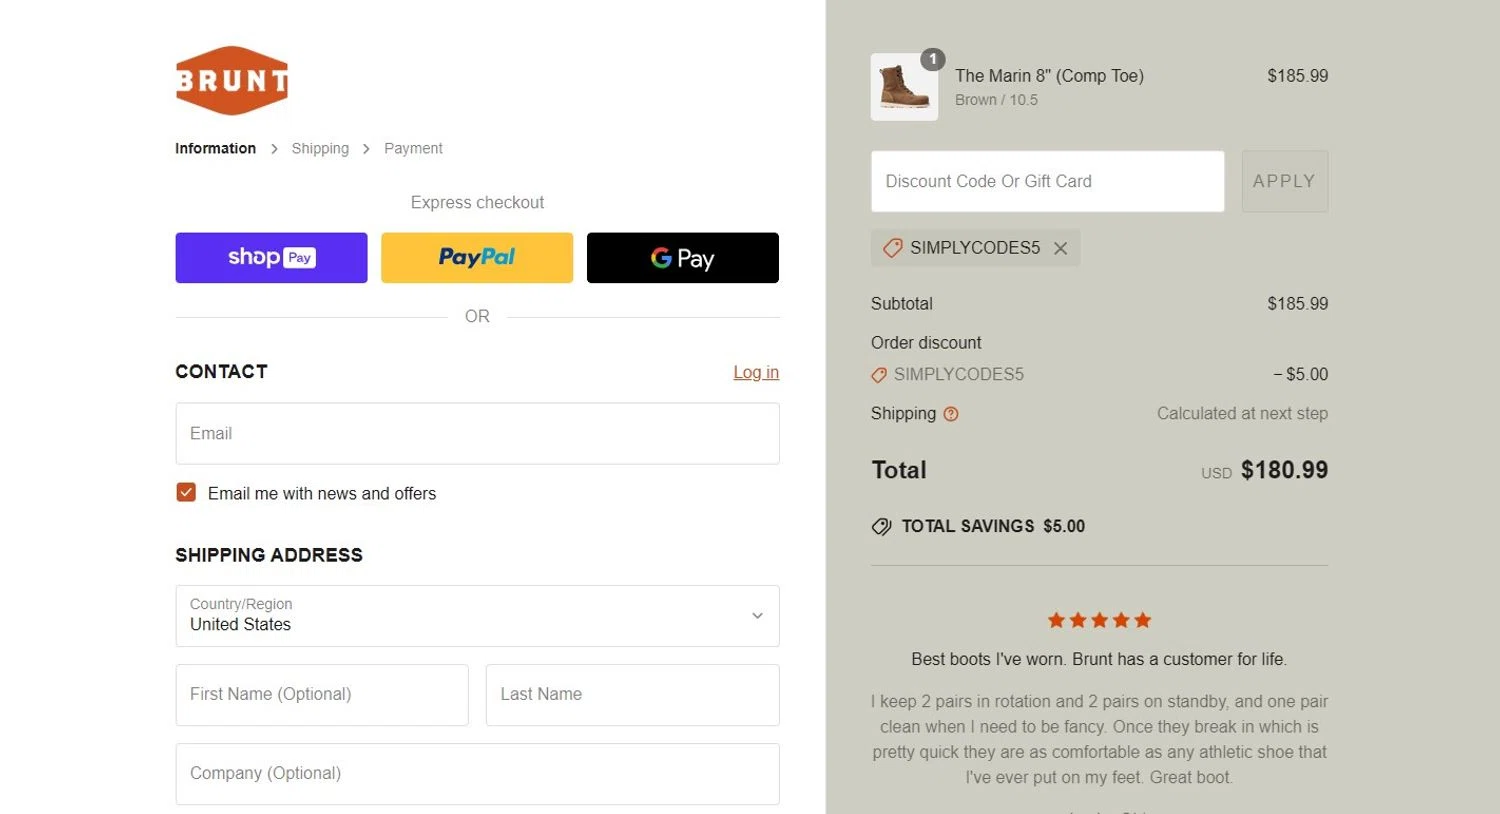The height and width of the screenshot is (814, 1500).
Task: Toggle Email me with news and offers
Action: coord(186,492)
